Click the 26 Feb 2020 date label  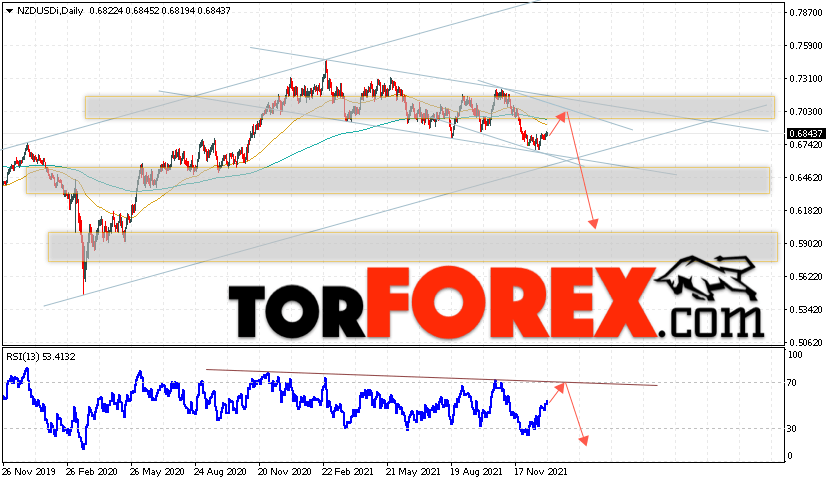pyautogui.click(x=92, y=472)
